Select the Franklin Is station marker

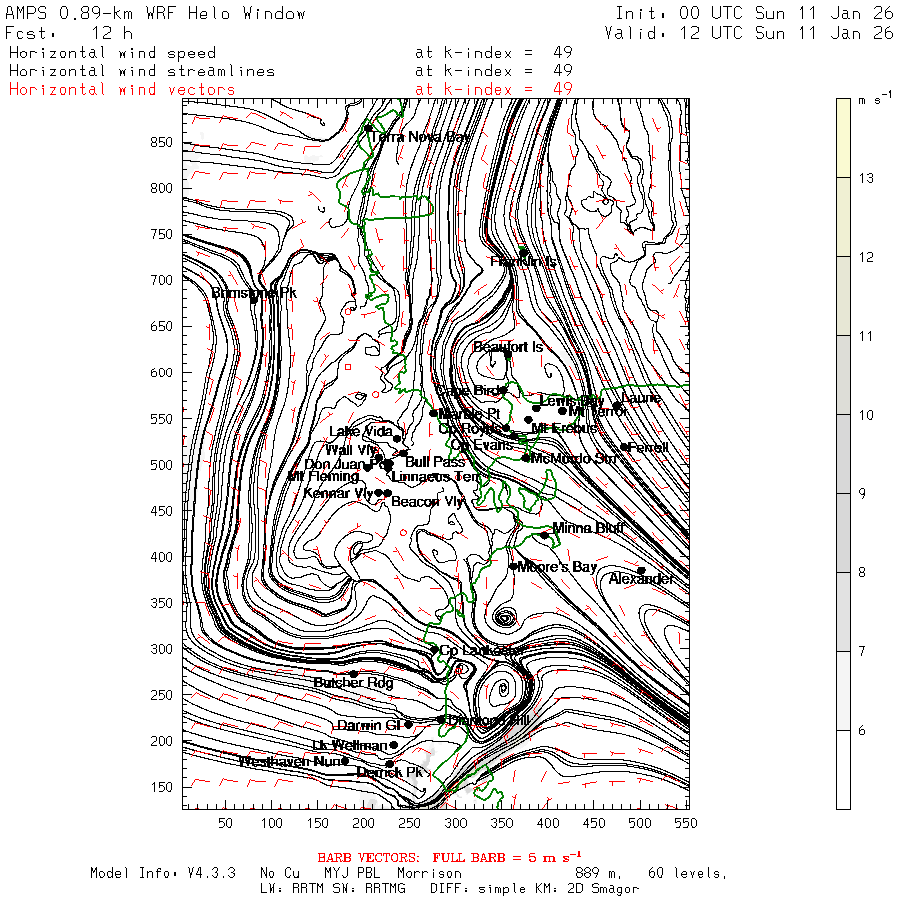(x=523, y=252)
